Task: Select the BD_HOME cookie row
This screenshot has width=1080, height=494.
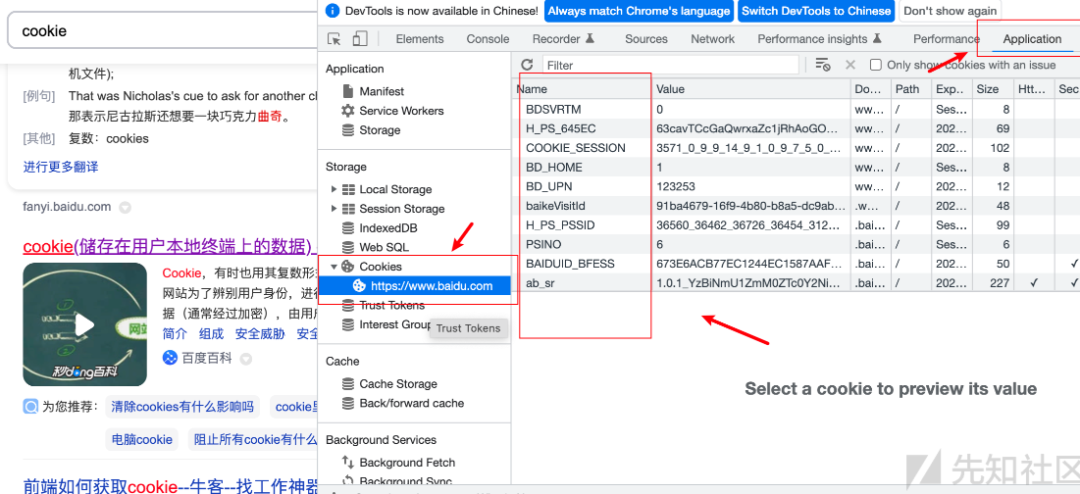Action: (x=796, y=167)
